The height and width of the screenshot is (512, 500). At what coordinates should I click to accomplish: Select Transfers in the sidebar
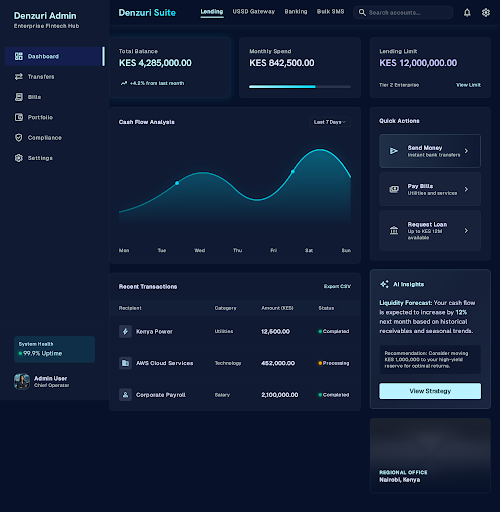[55, 77]
